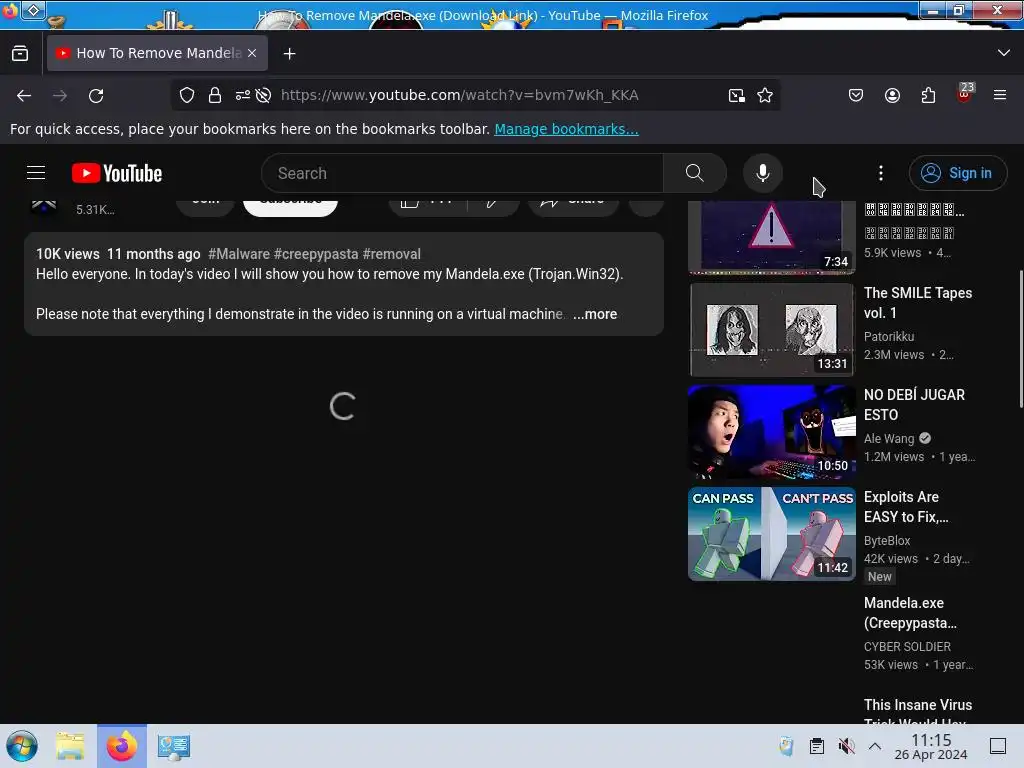Open the warning triangle video thumbnail 7:34

pos(771,238)
